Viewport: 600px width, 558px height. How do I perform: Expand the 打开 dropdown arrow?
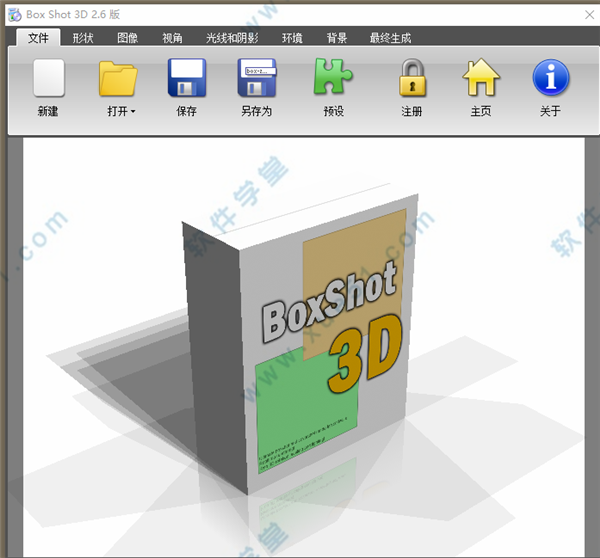tap(133, 111)
